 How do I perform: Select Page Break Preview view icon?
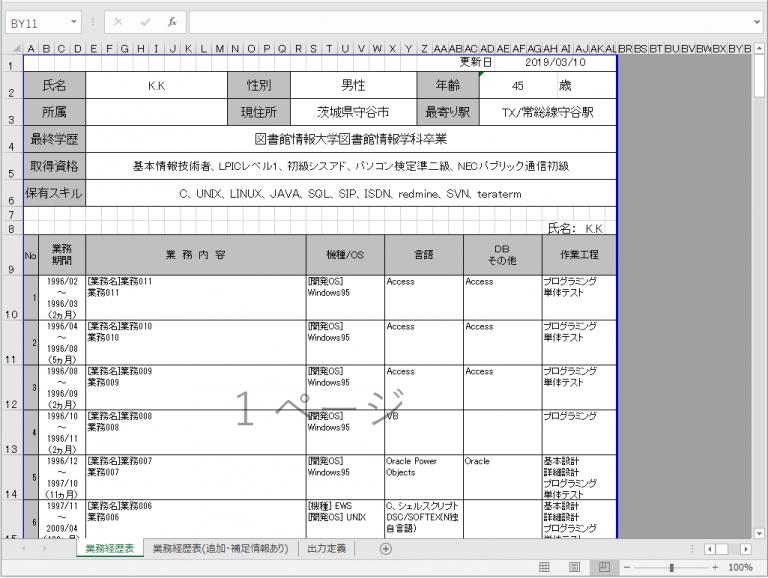[x=603, y=567]
